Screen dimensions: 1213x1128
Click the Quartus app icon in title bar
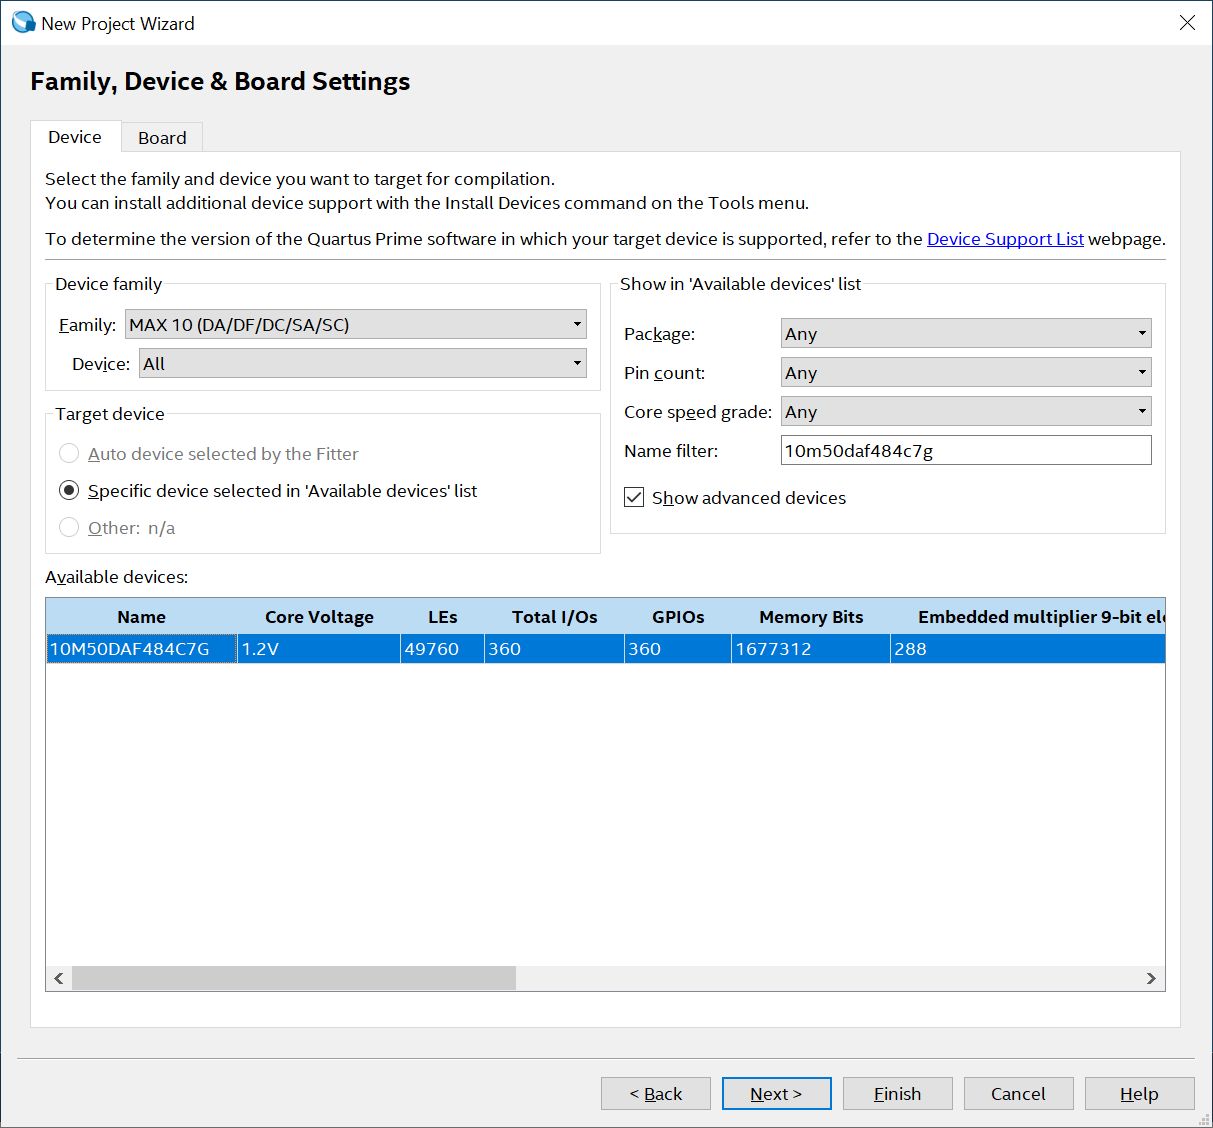click(x=22, y=23)
